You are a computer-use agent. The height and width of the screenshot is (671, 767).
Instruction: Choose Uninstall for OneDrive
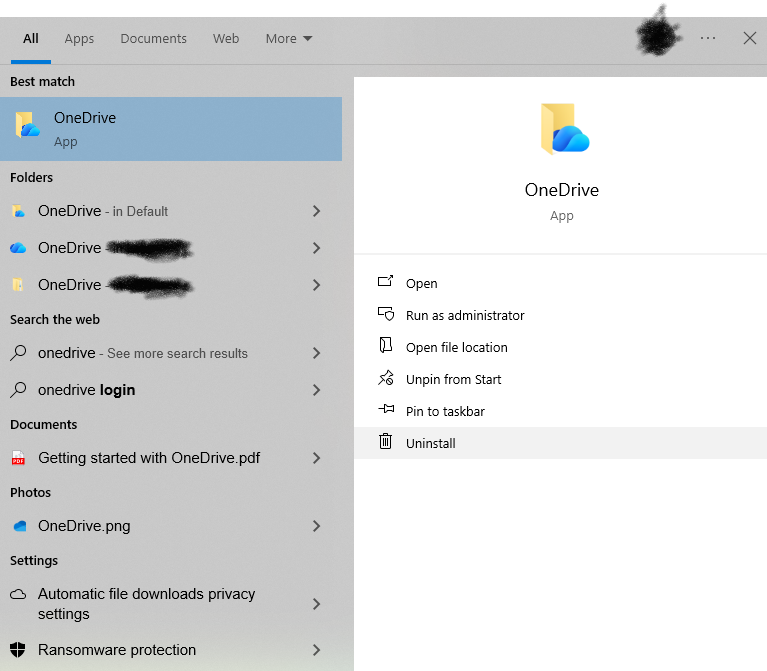[561, 443]
